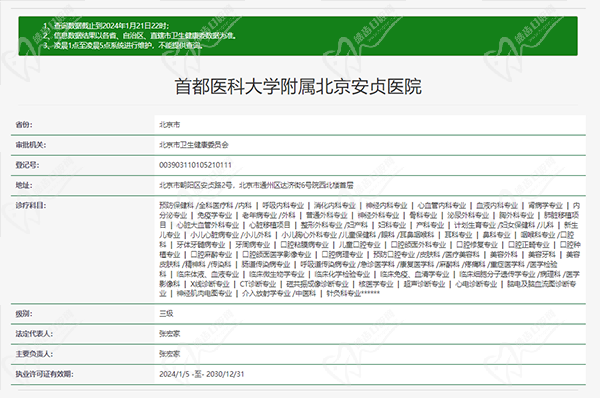This screenshot has width=600, height=398.
Task: Click the 登记号 row label
Action: coord(27,165)
